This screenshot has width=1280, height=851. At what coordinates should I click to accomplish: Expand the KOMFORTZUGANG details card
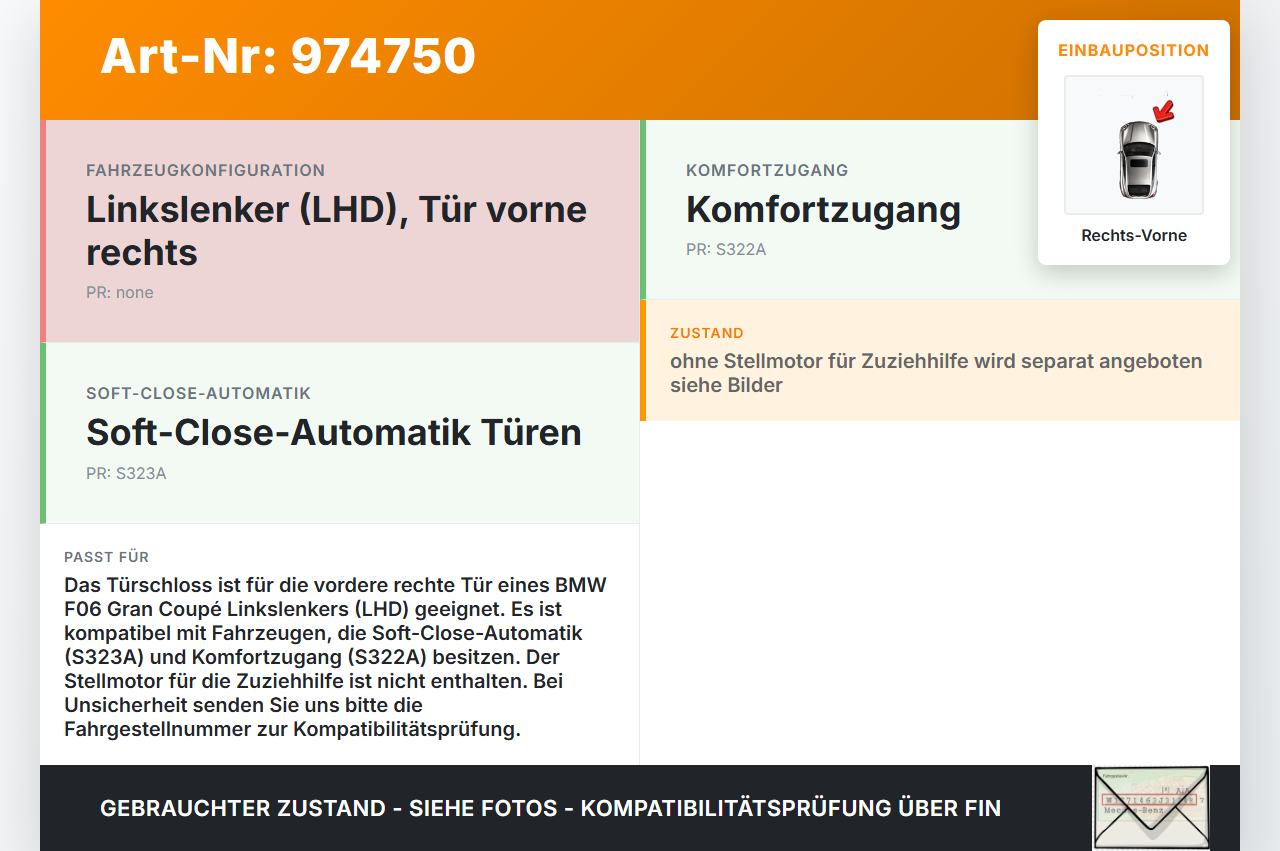(x=940, y=207)
